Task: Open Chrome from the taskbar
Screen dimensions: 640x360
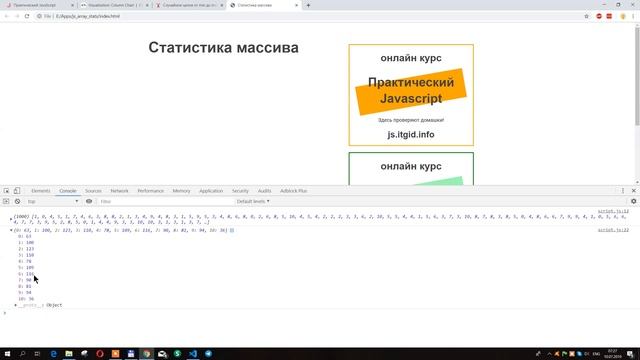Action: [x=147, y=353]
